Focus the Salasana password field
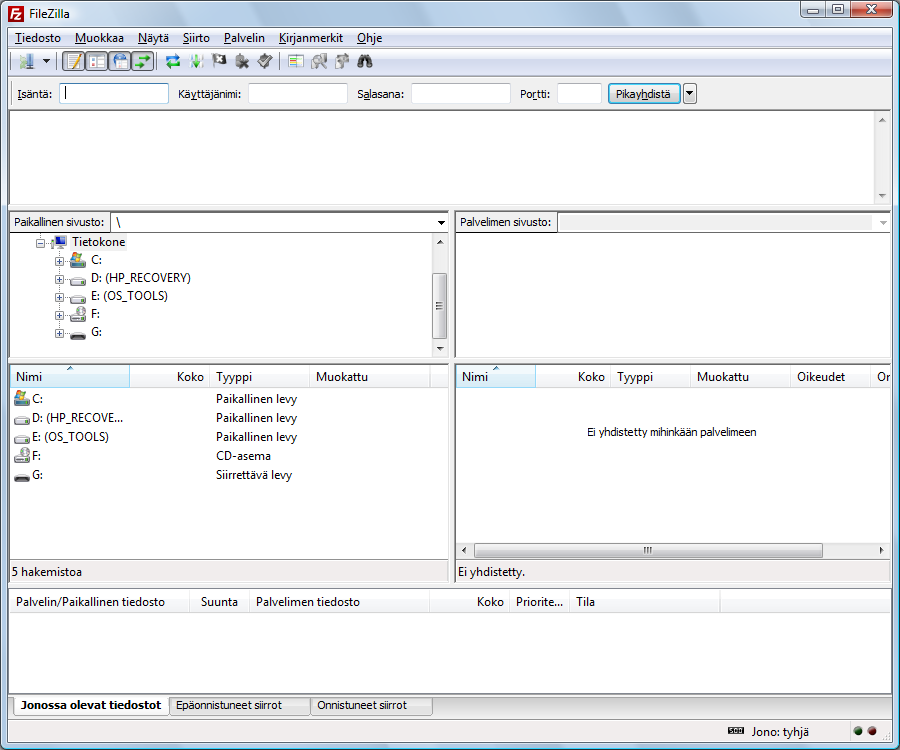Viewport: 900px width, 750px height. tap(461, 94)
